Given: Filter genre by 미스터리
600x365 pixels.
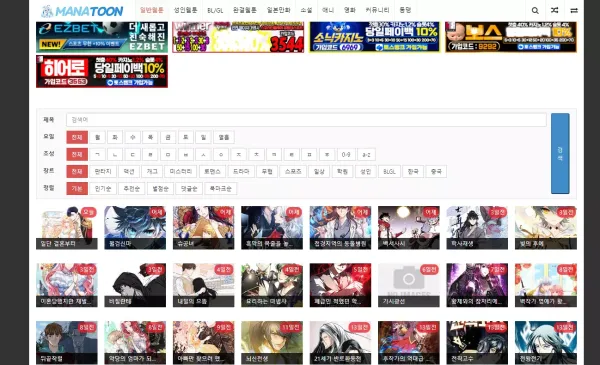Looking at the screenshot, I should pyautogui.click(x=181, y=171).
